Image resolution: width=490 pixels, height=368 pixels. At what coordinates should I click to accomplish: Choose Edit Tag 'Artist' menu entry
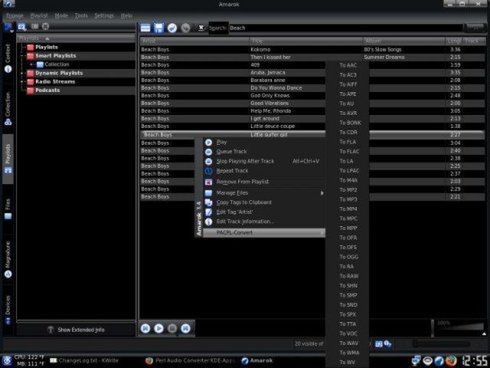click(x=264, y=212)
